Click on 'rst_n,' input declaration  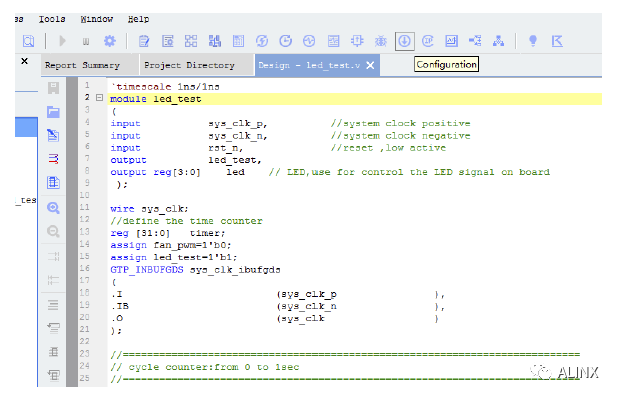point(226,148)
